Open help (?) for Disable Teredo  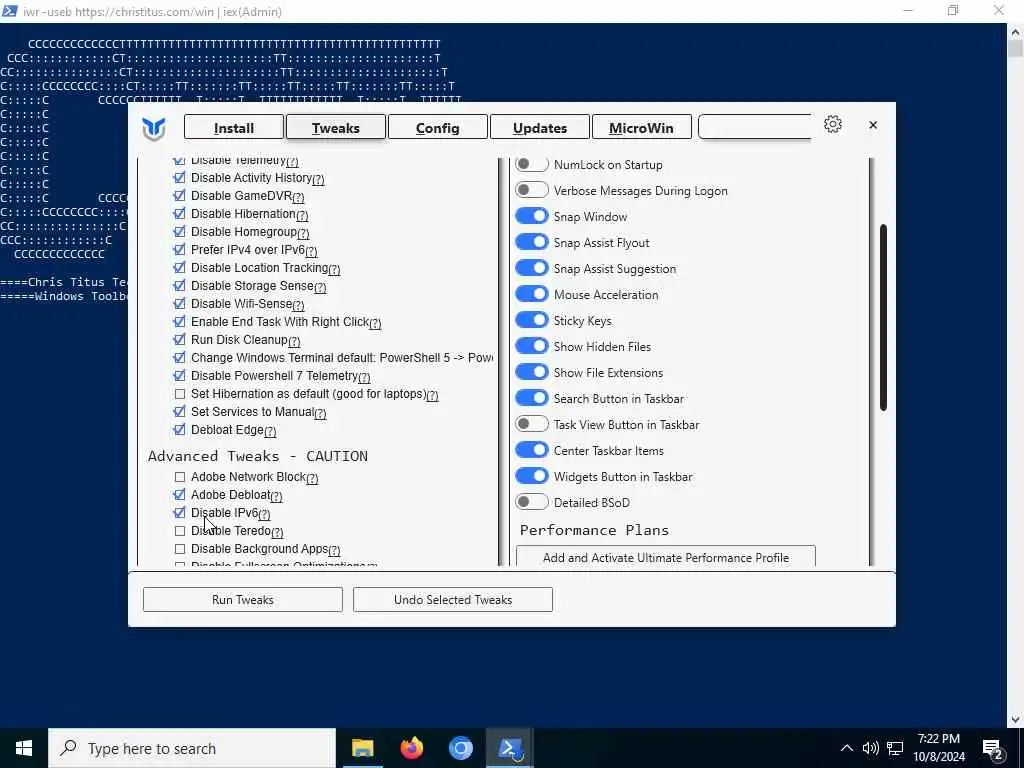pos(277,533)
